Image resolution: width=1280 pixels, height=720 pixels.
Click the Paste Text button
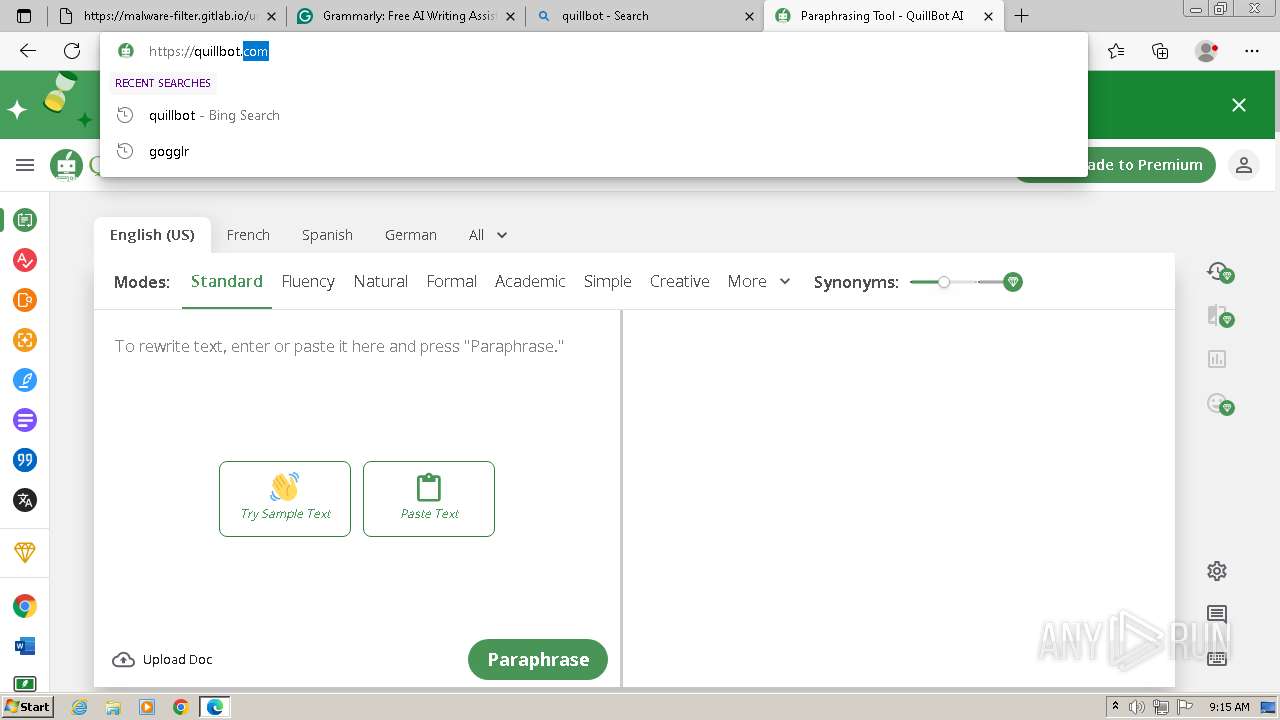pyautogui.click(x=429, y=499)
